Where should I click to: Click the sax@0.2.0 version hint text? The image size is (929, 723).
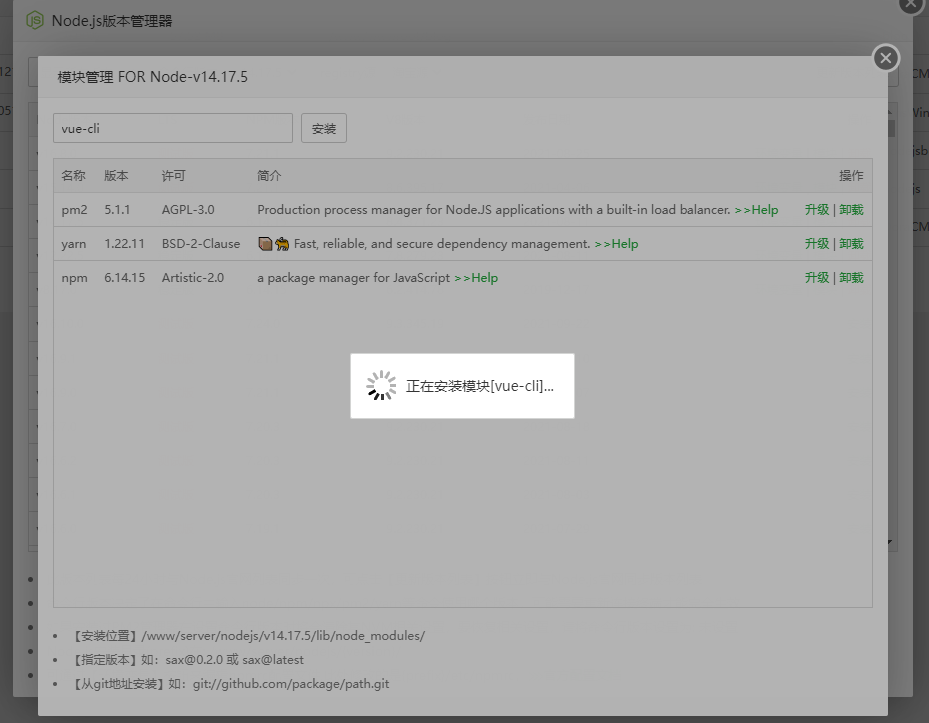coord(188,660)
